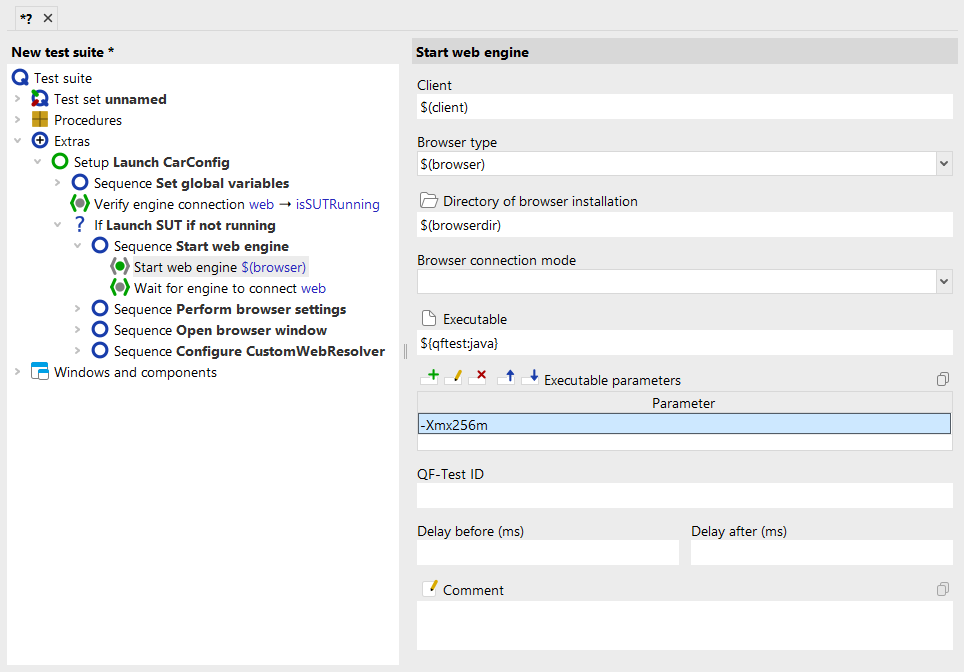964x672 pixels.
Task: Expand the Windows and components node
Action: coord(17,372)
